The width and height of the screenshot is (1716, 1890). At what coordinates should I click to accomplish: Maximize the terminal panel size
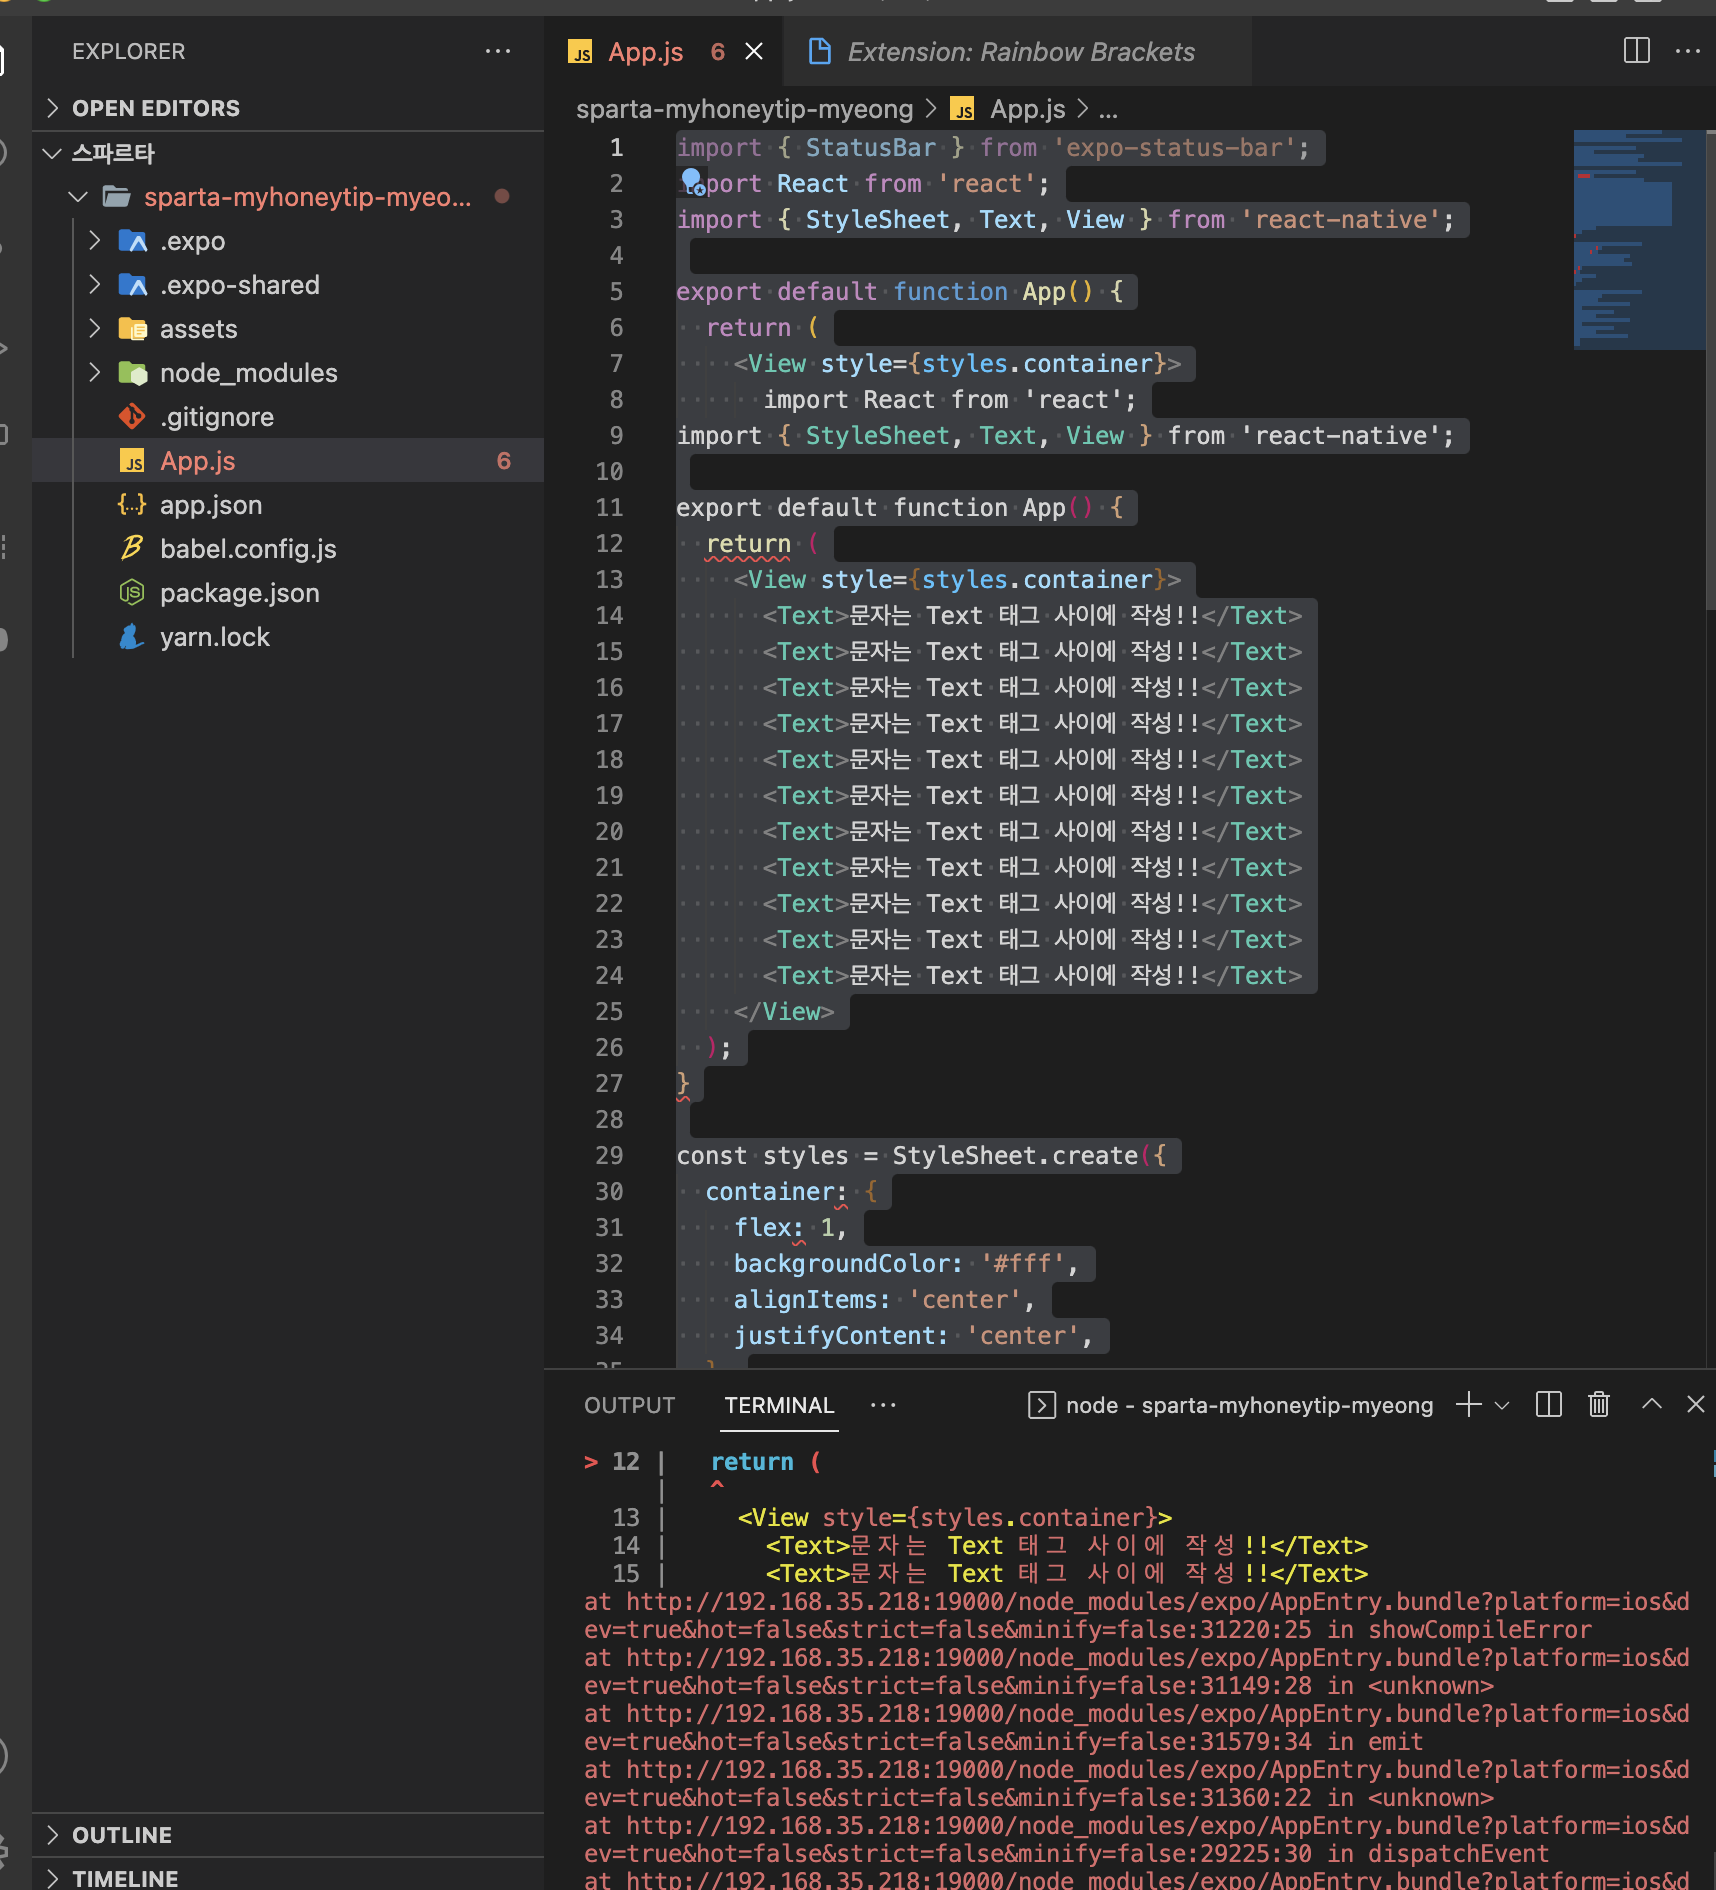pyautogui.click(x=1652, y=1404)
